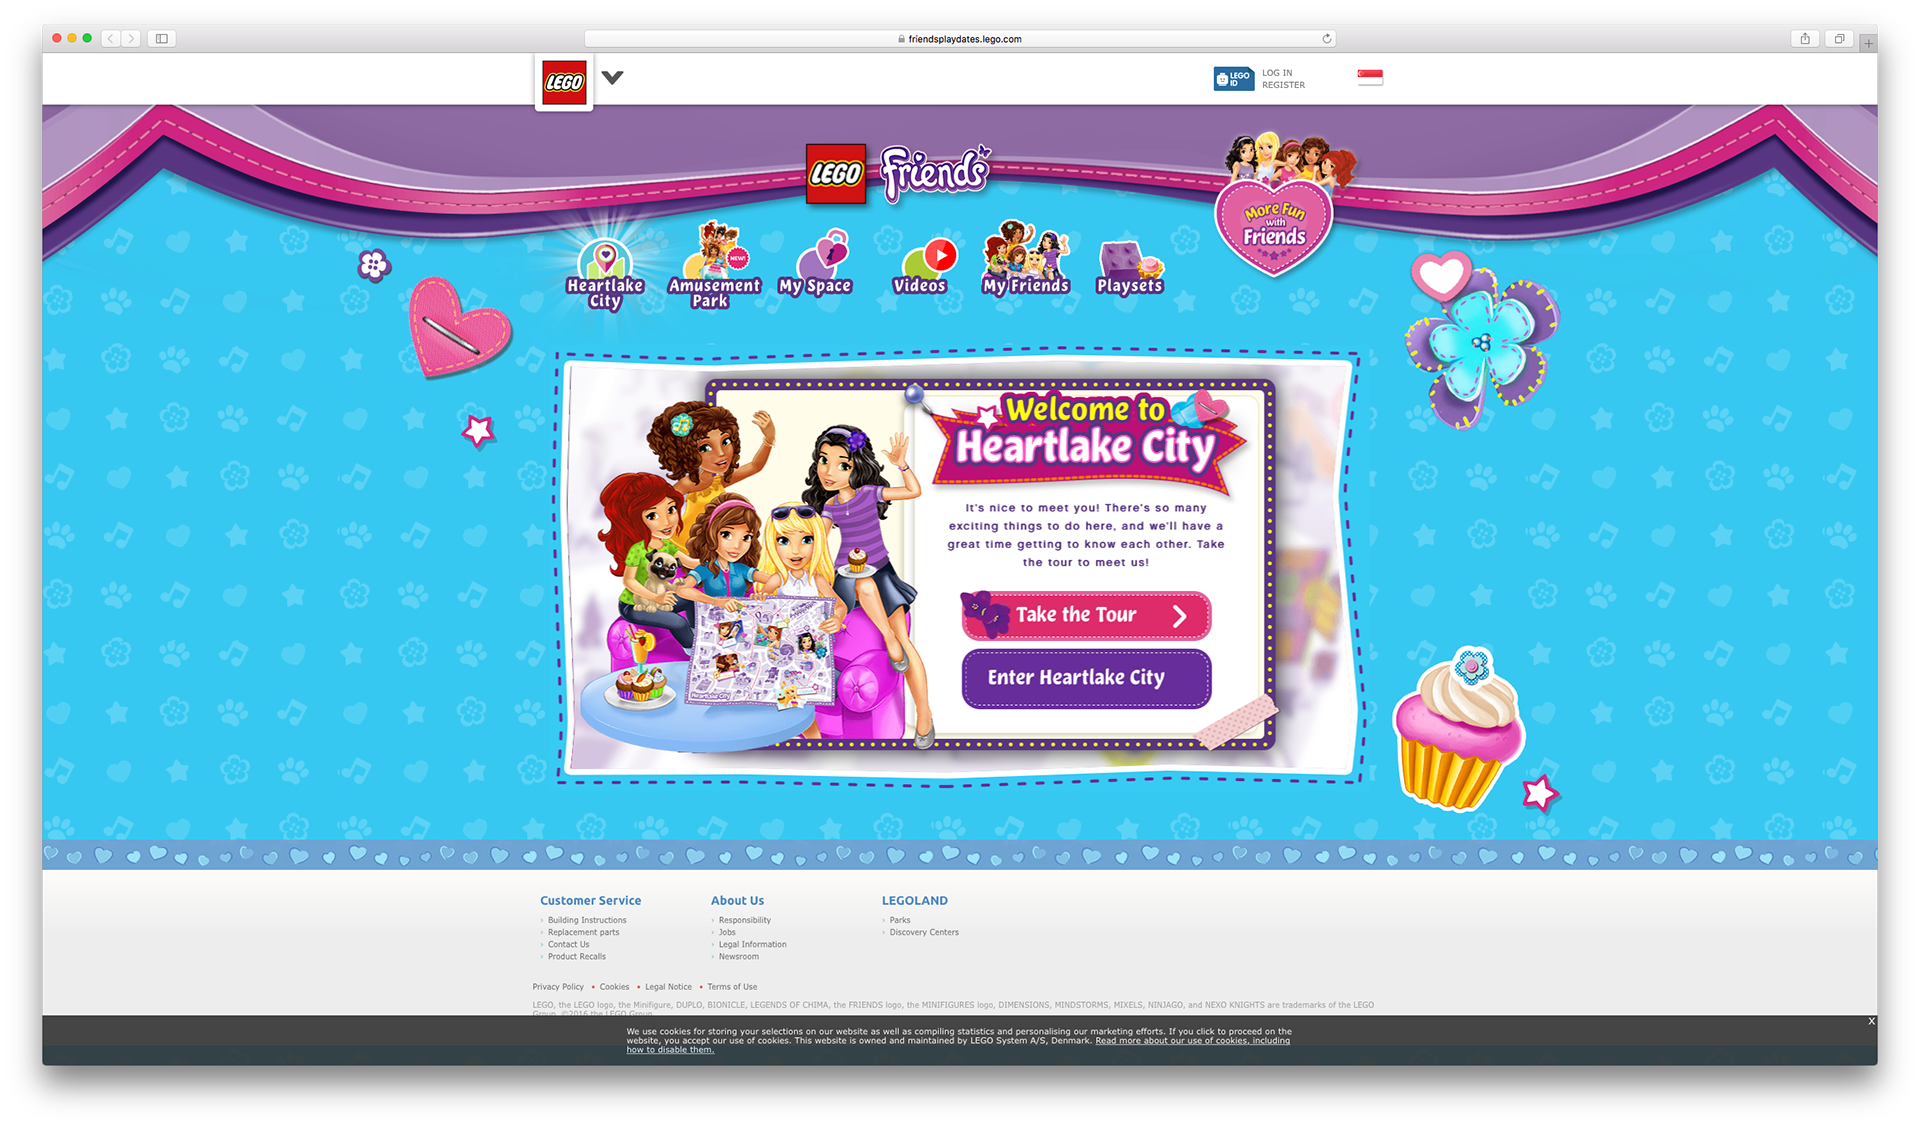Go back with Safari's back arrow
Screen dimensions: 1920x1126
111,39
